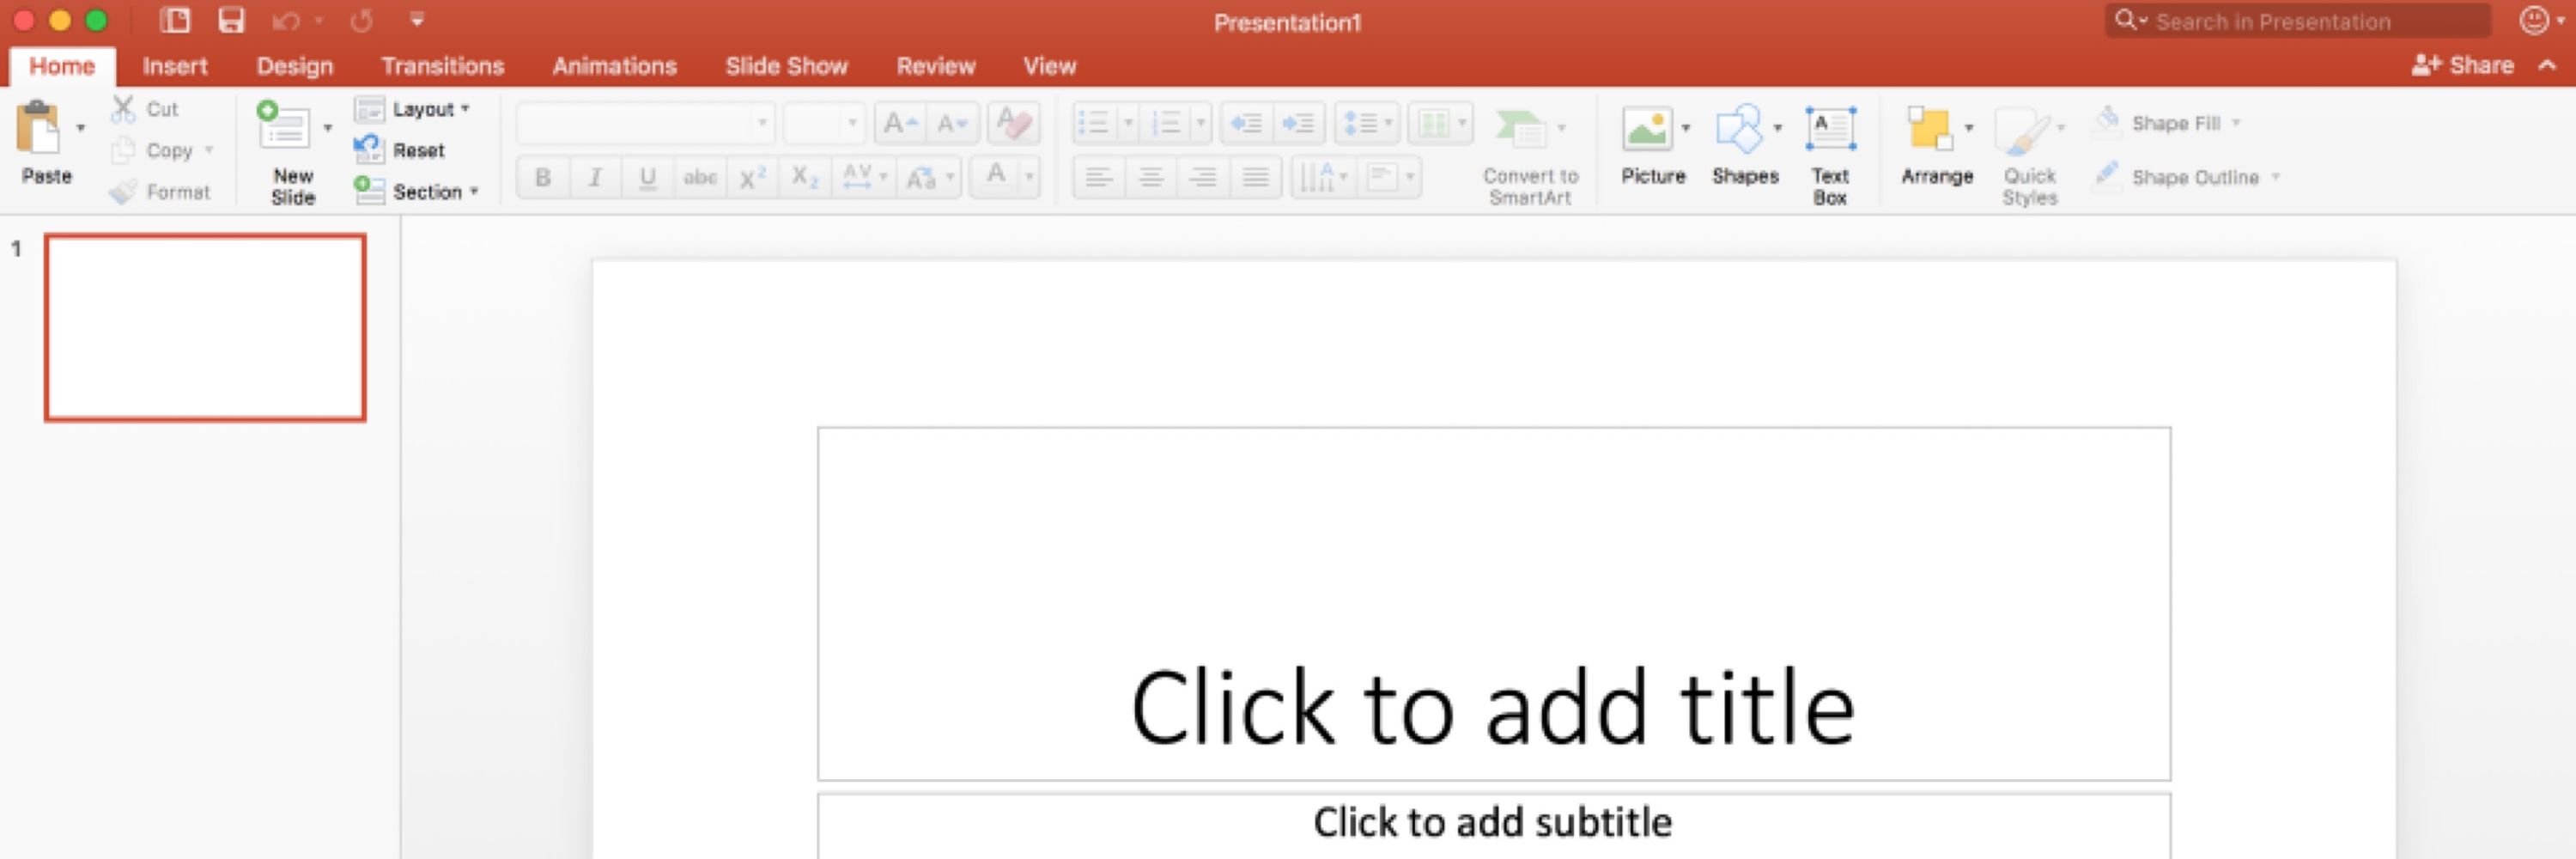The image size is (2576, 859).
Task: Open character spacing AV dropdown
Action: tap(864, 178)
